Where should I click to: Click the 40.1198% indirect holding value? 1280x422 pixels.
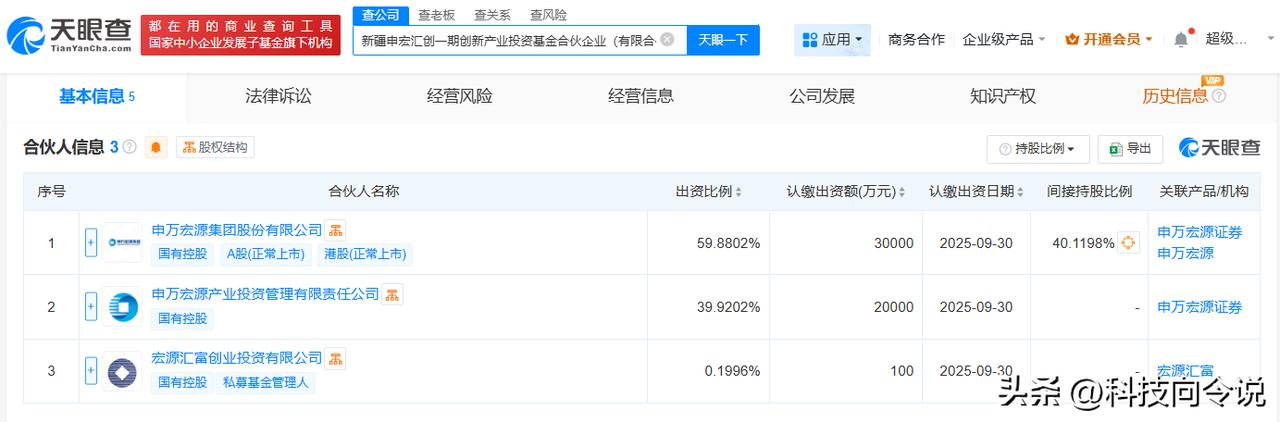pyautogui.click(x=1083, y=243)
